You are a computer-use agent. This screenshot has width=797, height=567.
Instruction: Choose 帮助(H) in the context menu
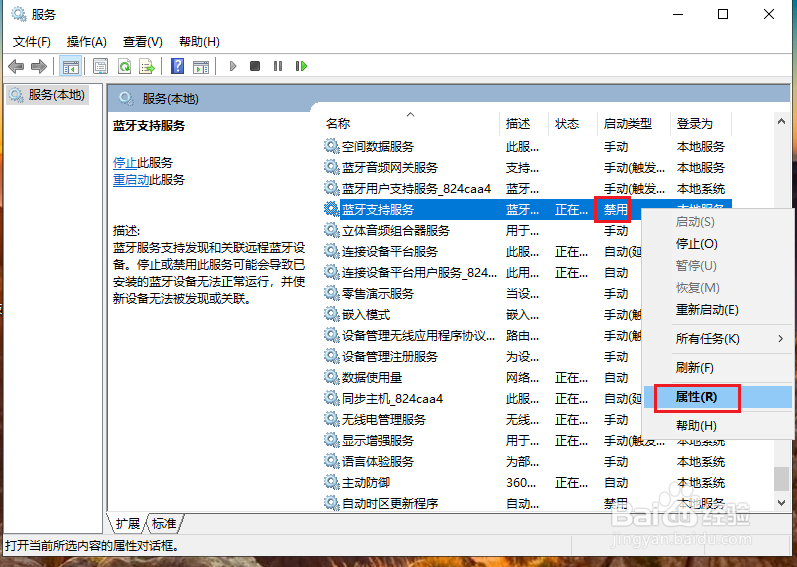pyautogui.click(x=717, y=426)
